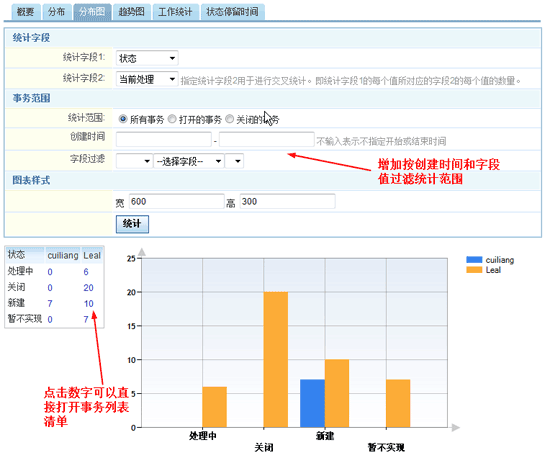Screen dimensions: 550x458
Task: Click the cuiliang table column header
Action: coord(63,255)
